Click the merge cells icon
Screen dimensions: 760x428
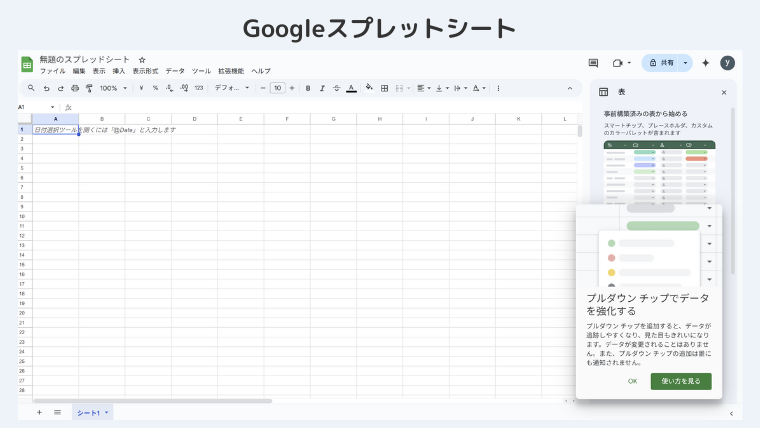[399, 88]
